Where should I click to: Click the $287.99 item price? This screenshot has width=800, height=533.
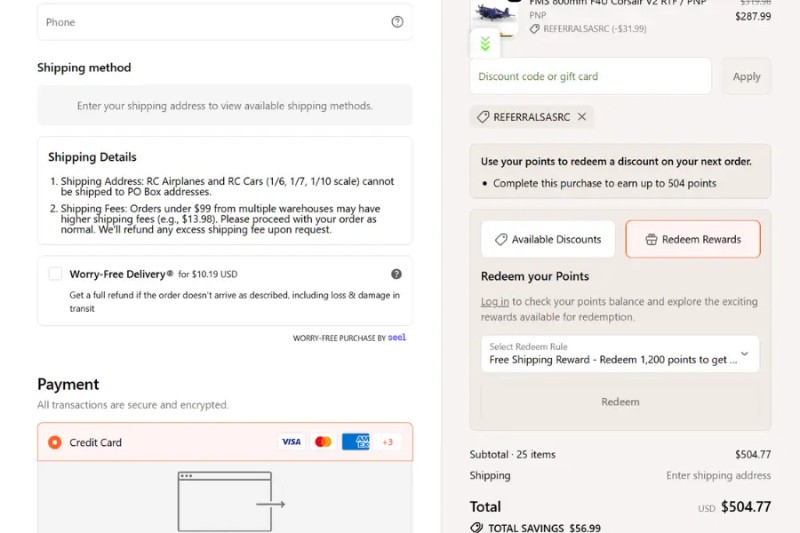click(x=753, y=16)
